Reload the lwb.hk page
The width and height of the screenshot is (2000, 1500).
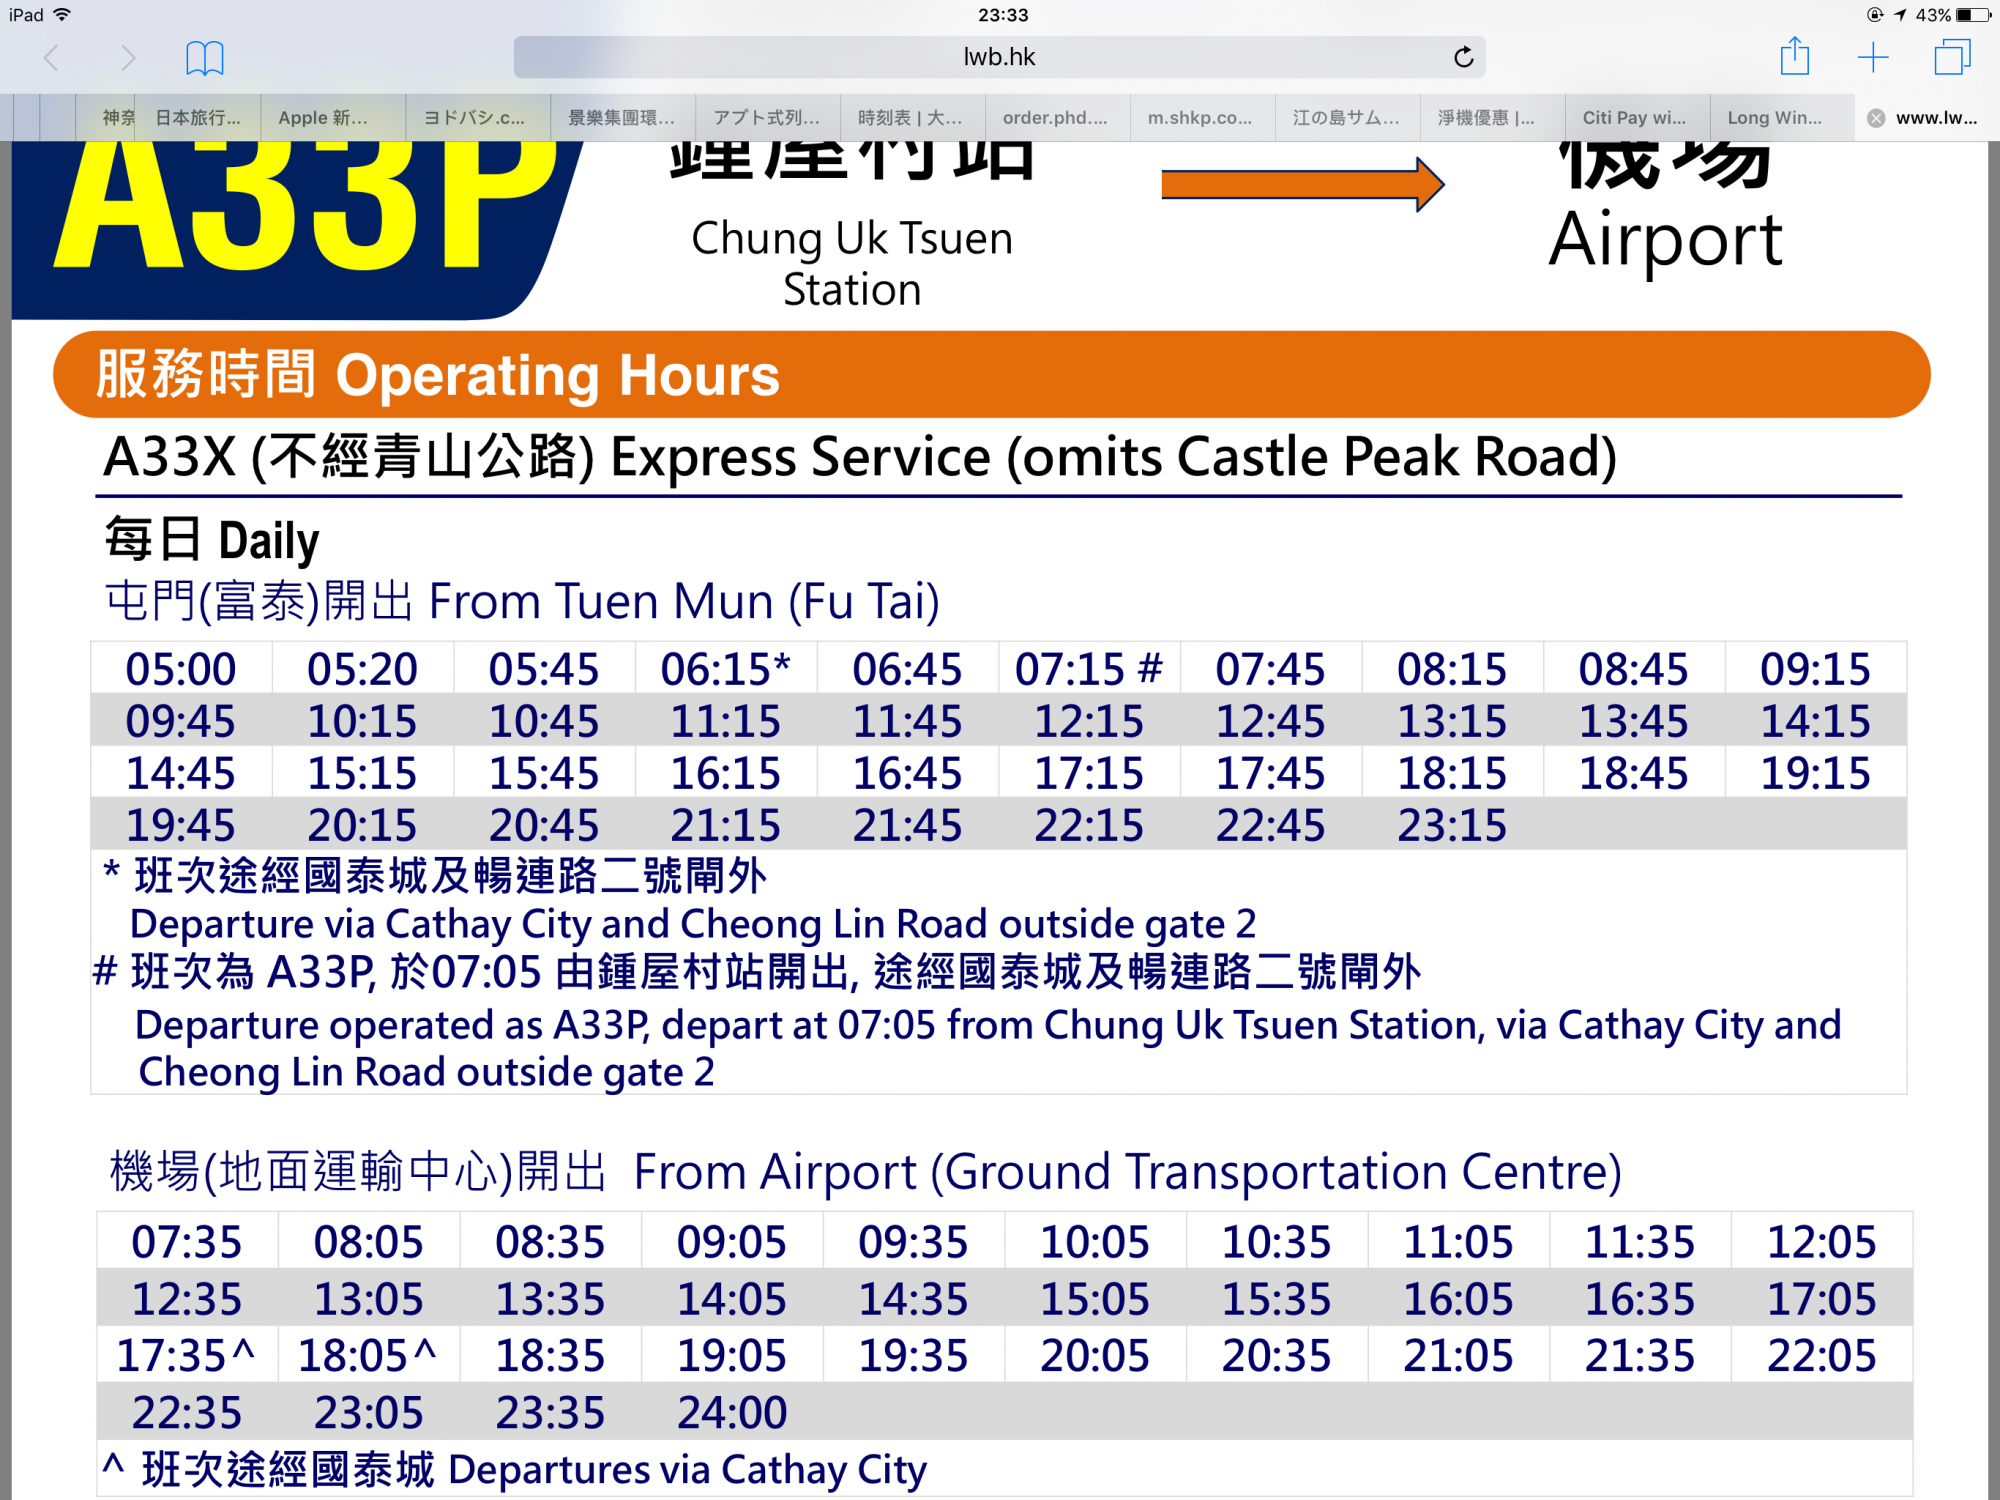(1463, 58)
